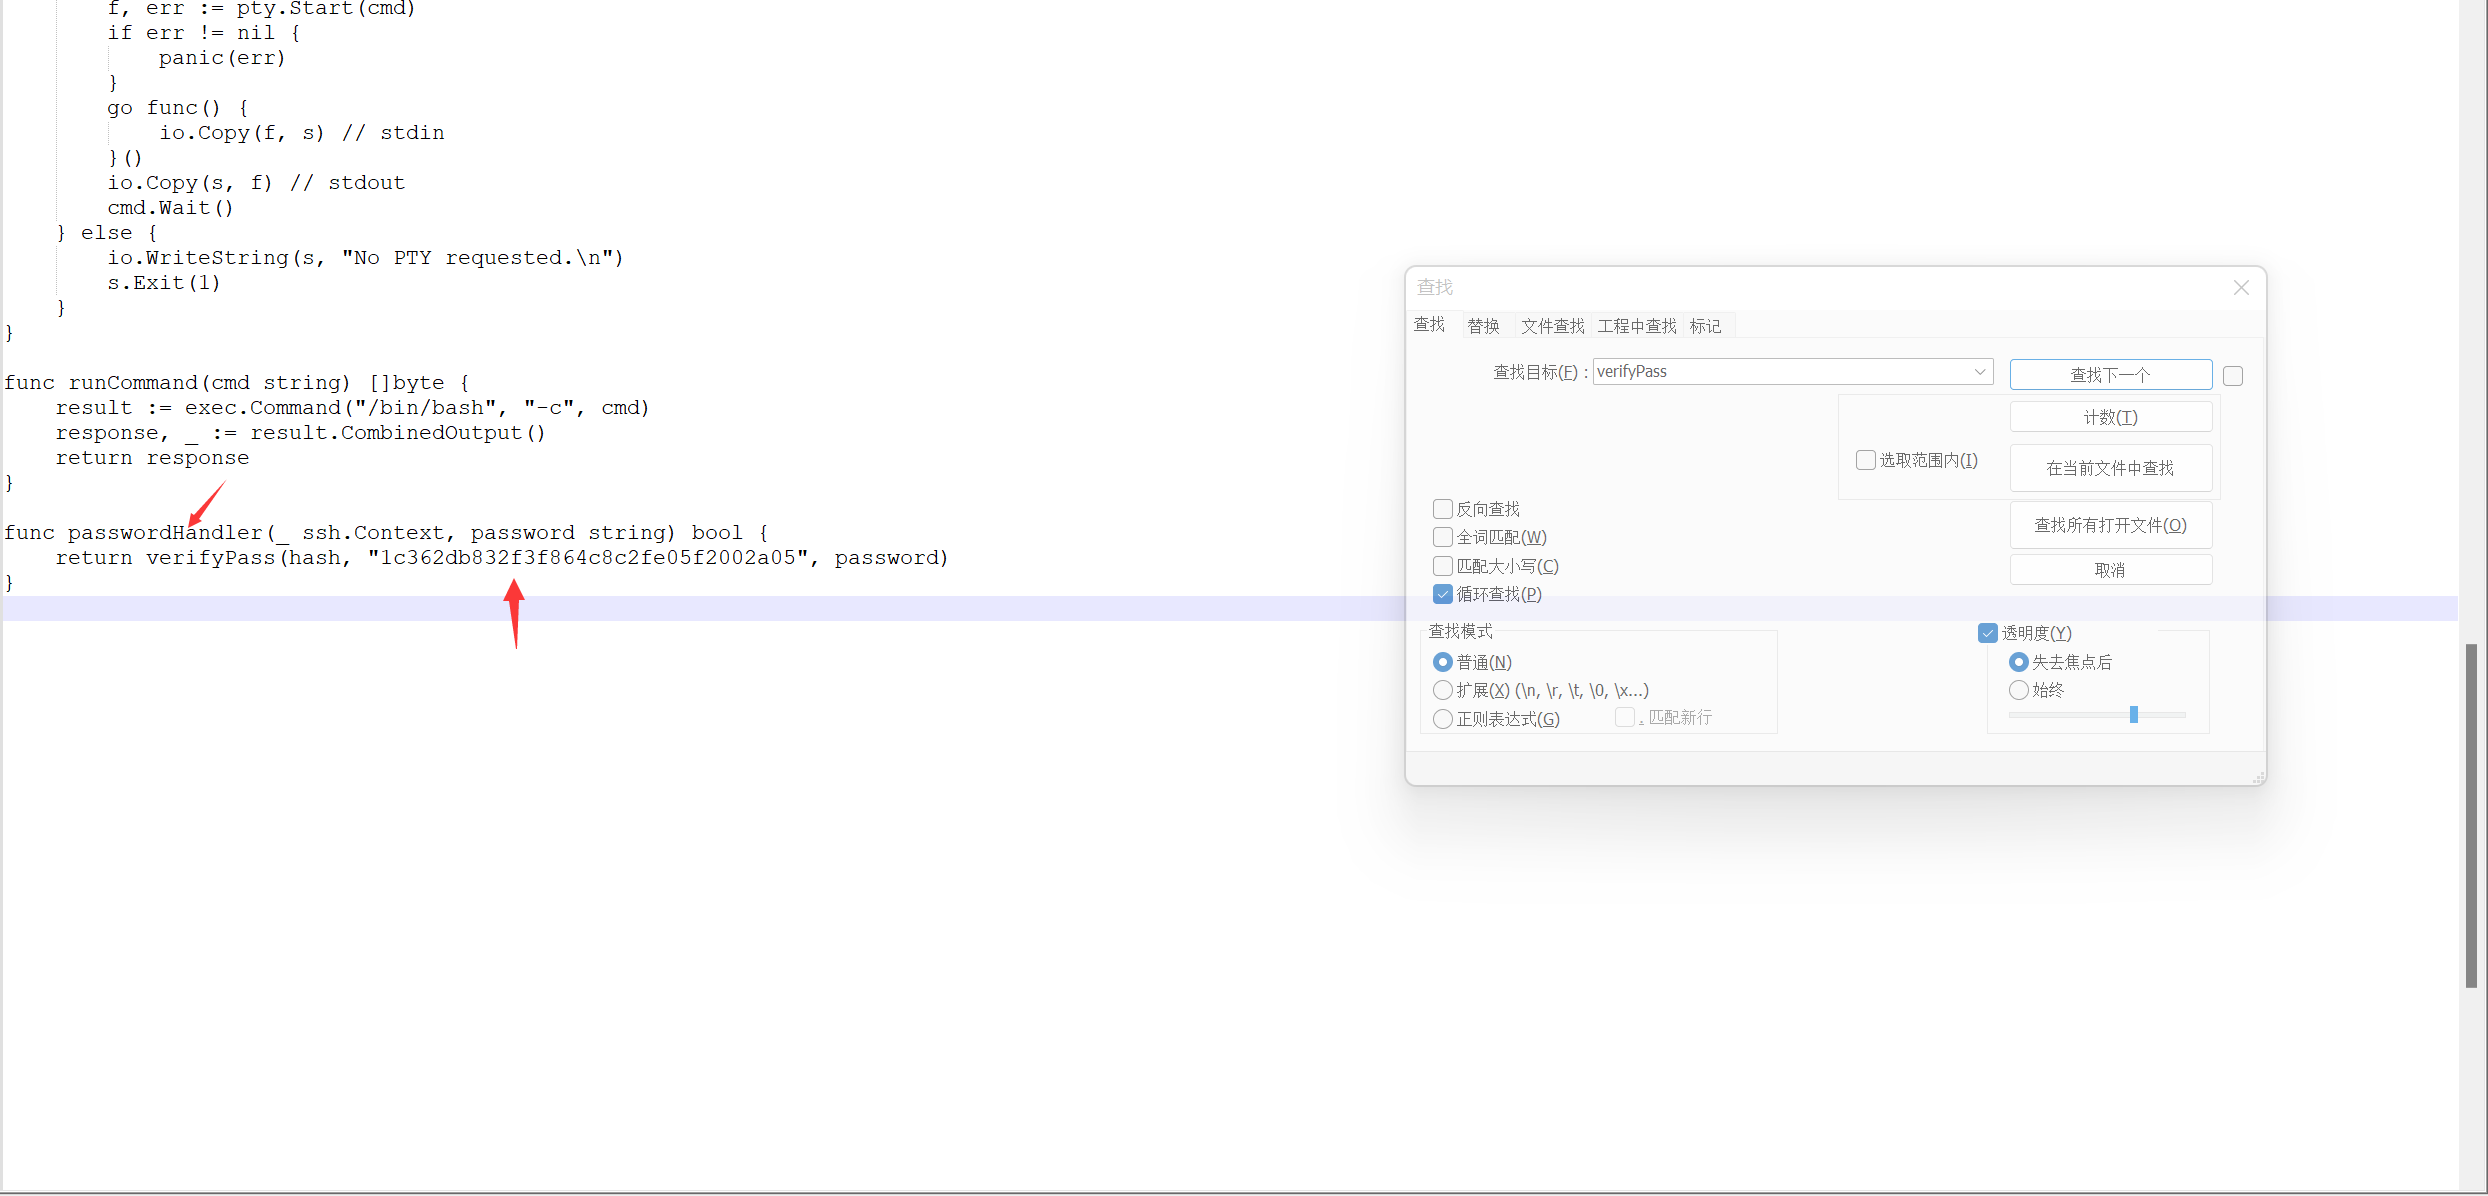
Task: Select 正则表达式 search mode
Action: (1443, 719)
